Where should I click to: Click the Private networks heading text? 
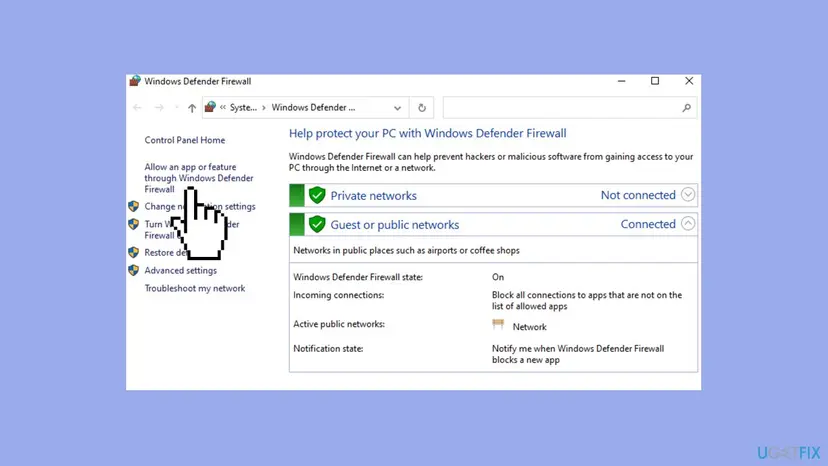(373, 195)
